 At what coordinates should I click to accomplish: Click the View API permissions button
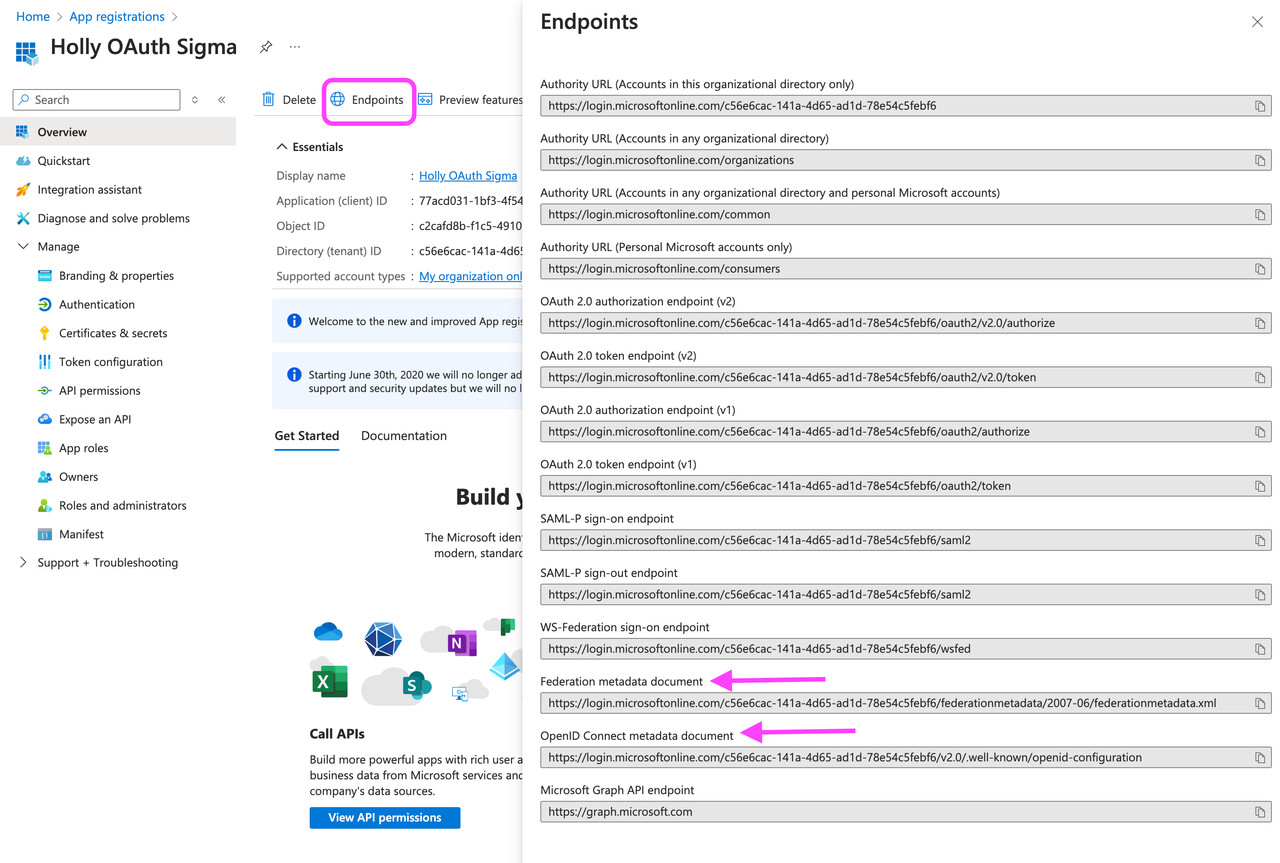click(x=384, y=817)
